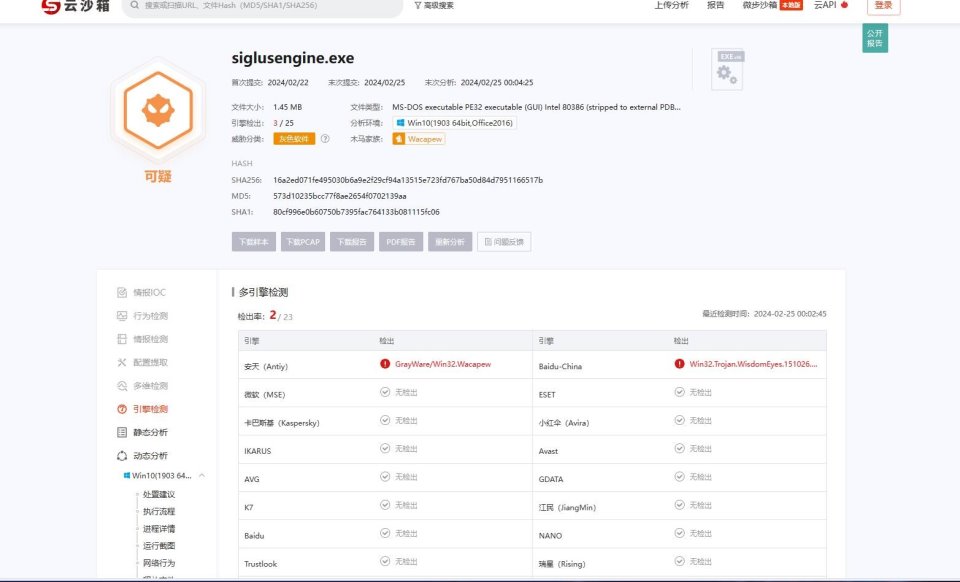Click the 行为检测 sidebar icon
Image resolution: width=960 pixels, height=582 pixels.
(122, 316)
